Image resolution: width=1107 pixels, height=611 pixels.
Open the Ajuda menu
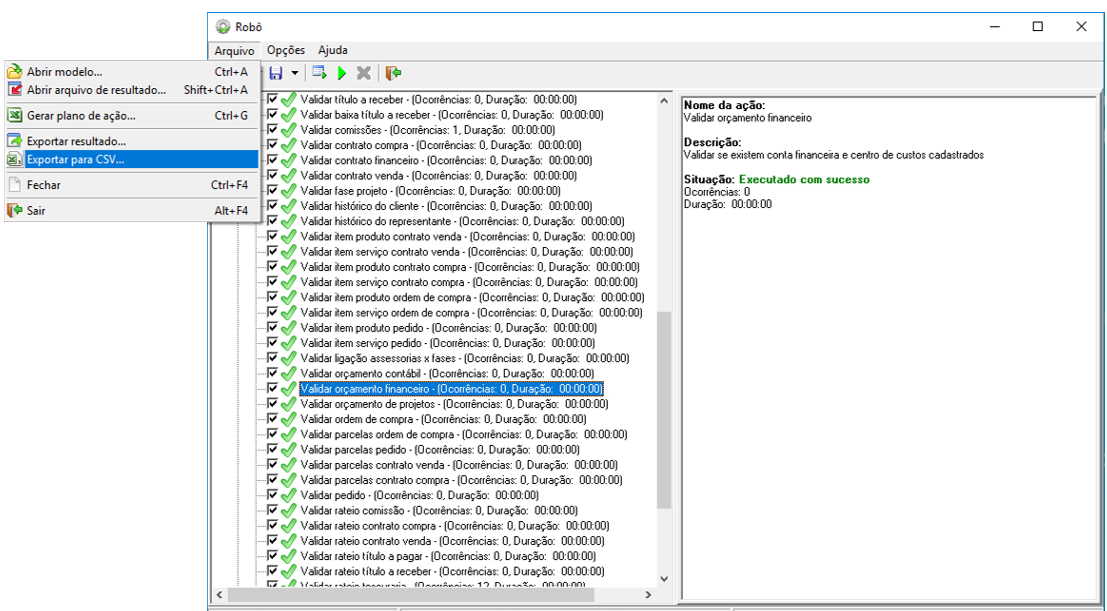[x=333, y=50]
